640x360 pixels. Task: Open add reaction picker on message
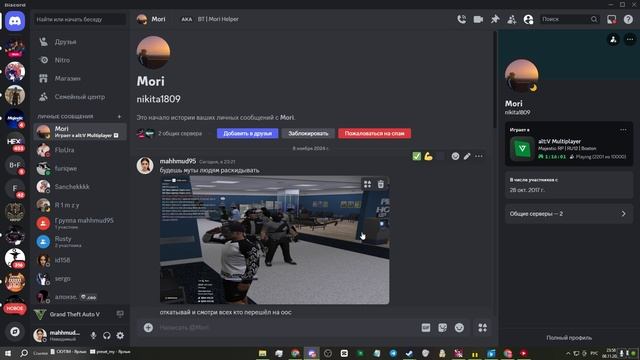(x=455, y=156)
